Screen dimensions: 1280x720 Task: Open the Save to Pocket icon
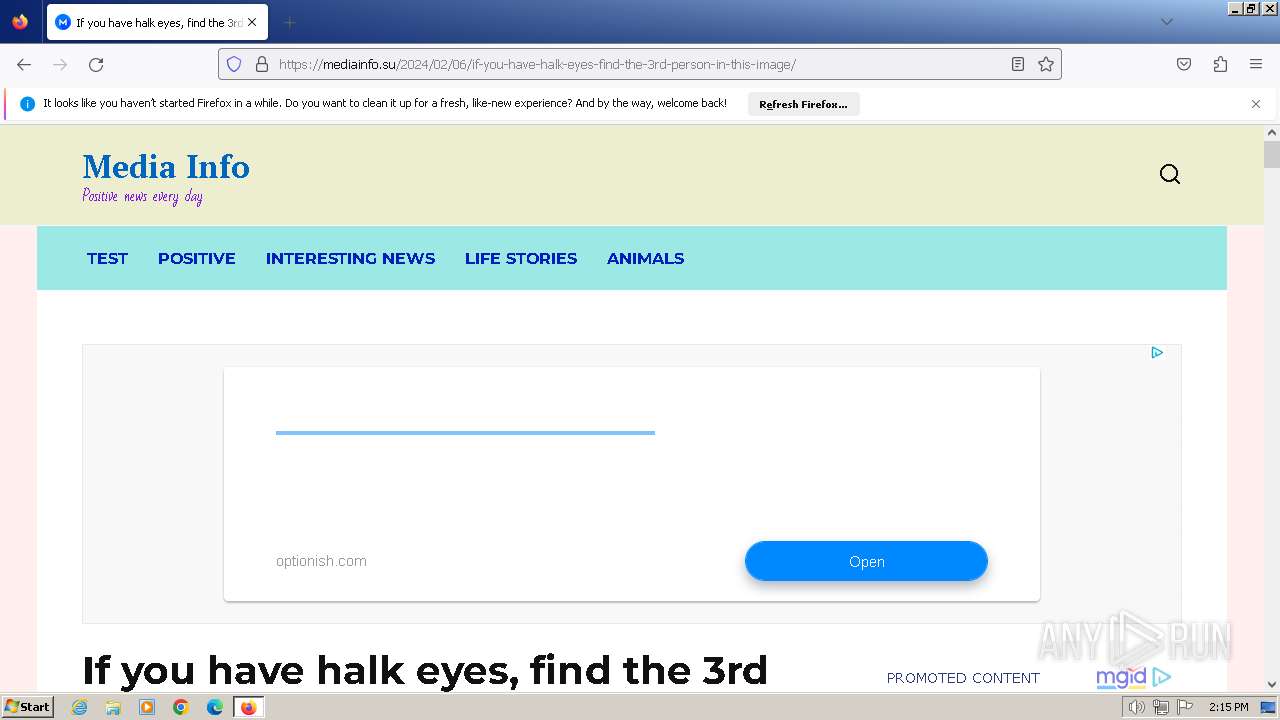point(1184,64)
